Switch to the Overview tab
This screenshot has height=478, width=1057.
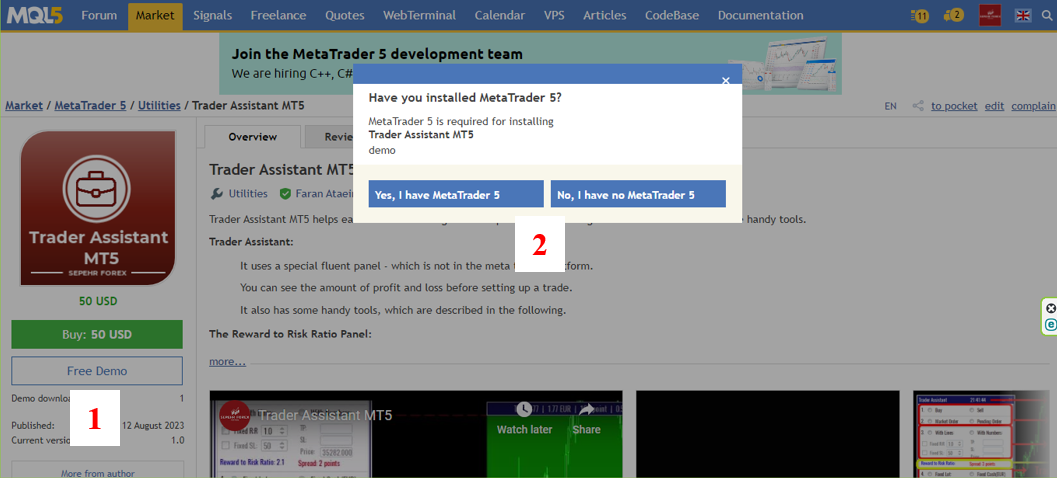[x=252, y=137]
